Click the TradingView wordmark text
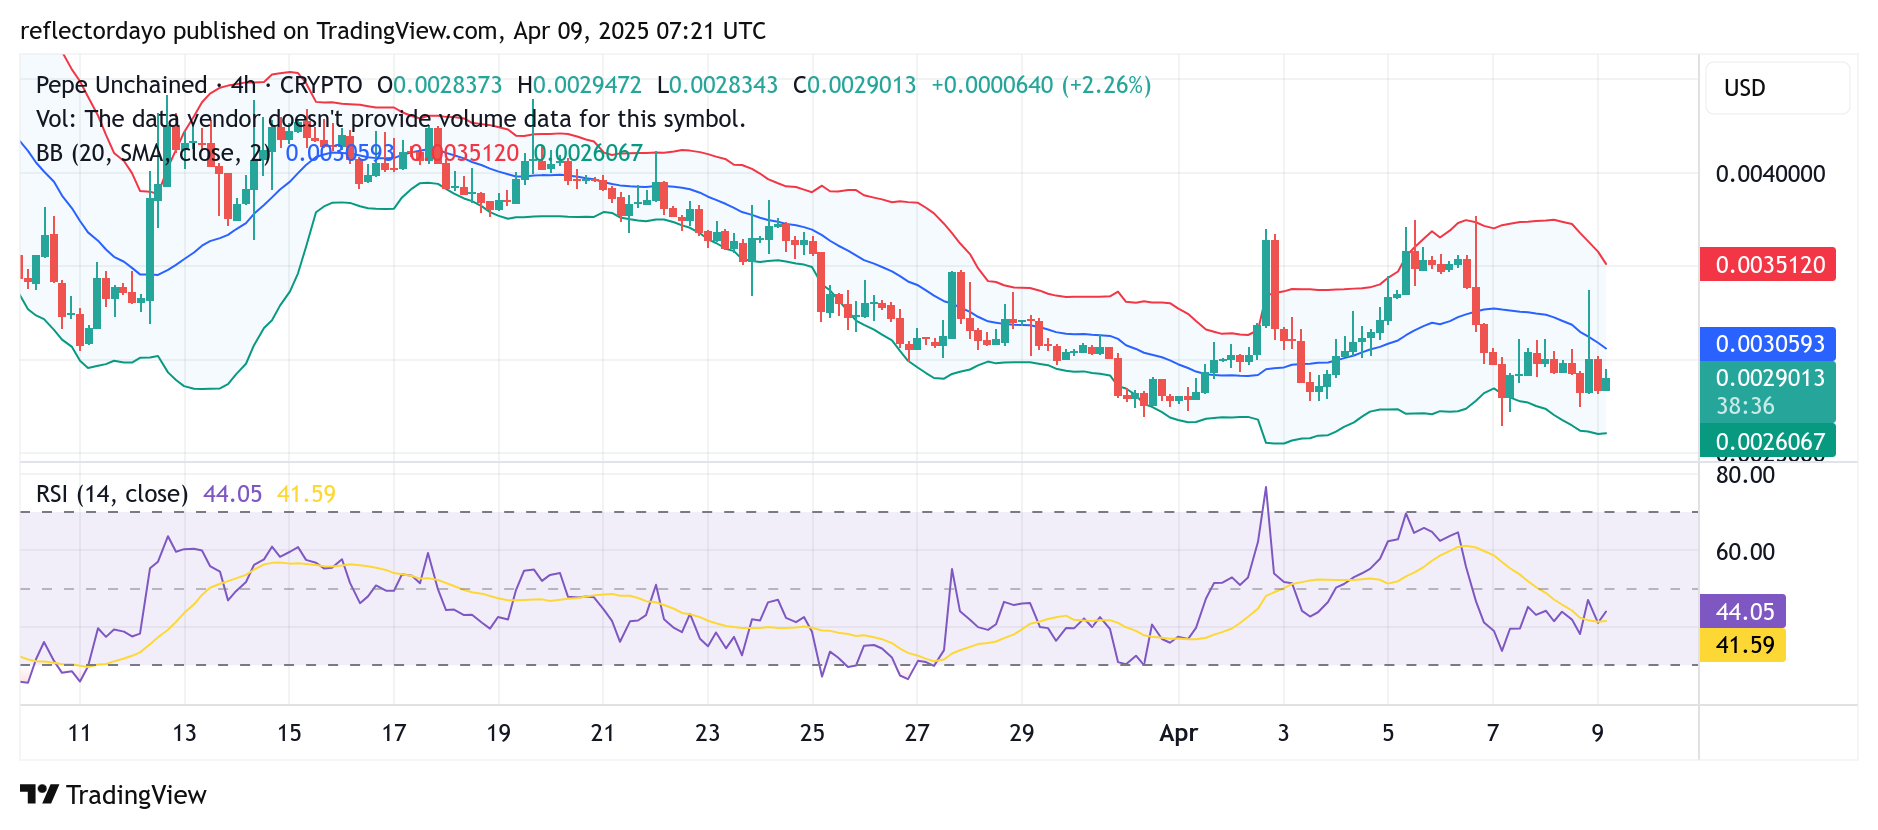This screenshot has width=1878, height=830. tap(136, 795)
